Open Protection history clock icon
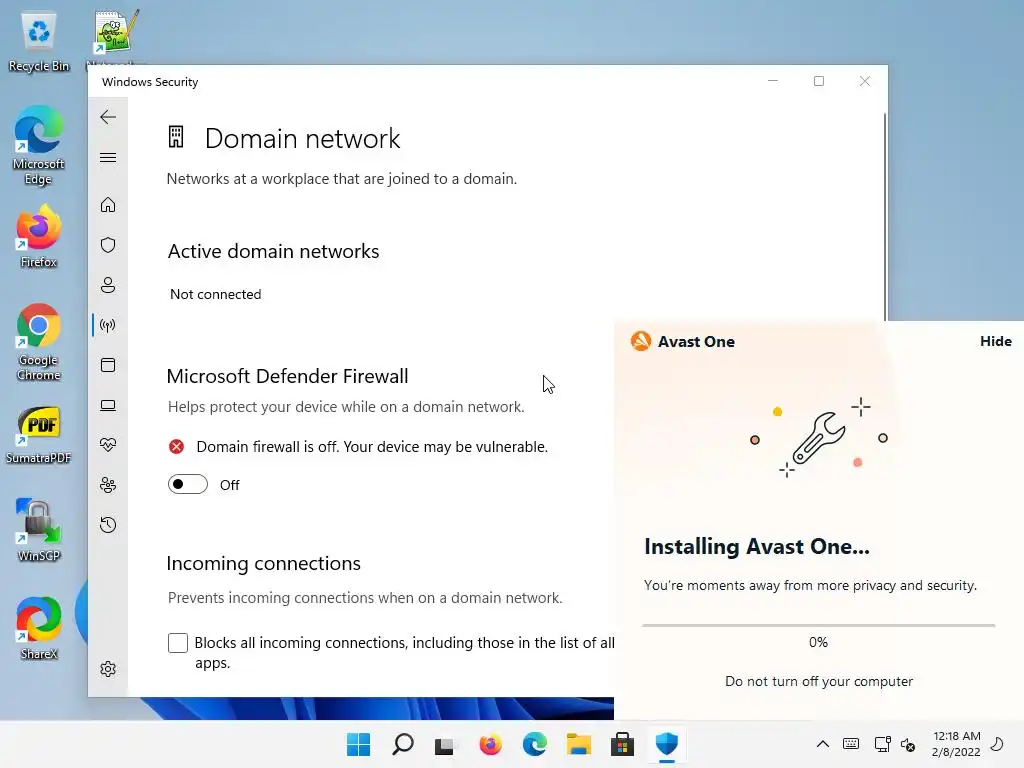 coord(108,525)
